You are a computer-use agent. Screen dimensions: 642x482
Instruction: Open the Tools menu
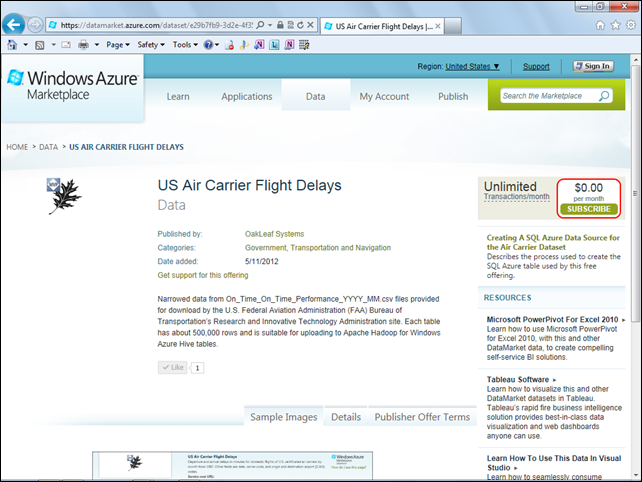click(x=185, y=45)
